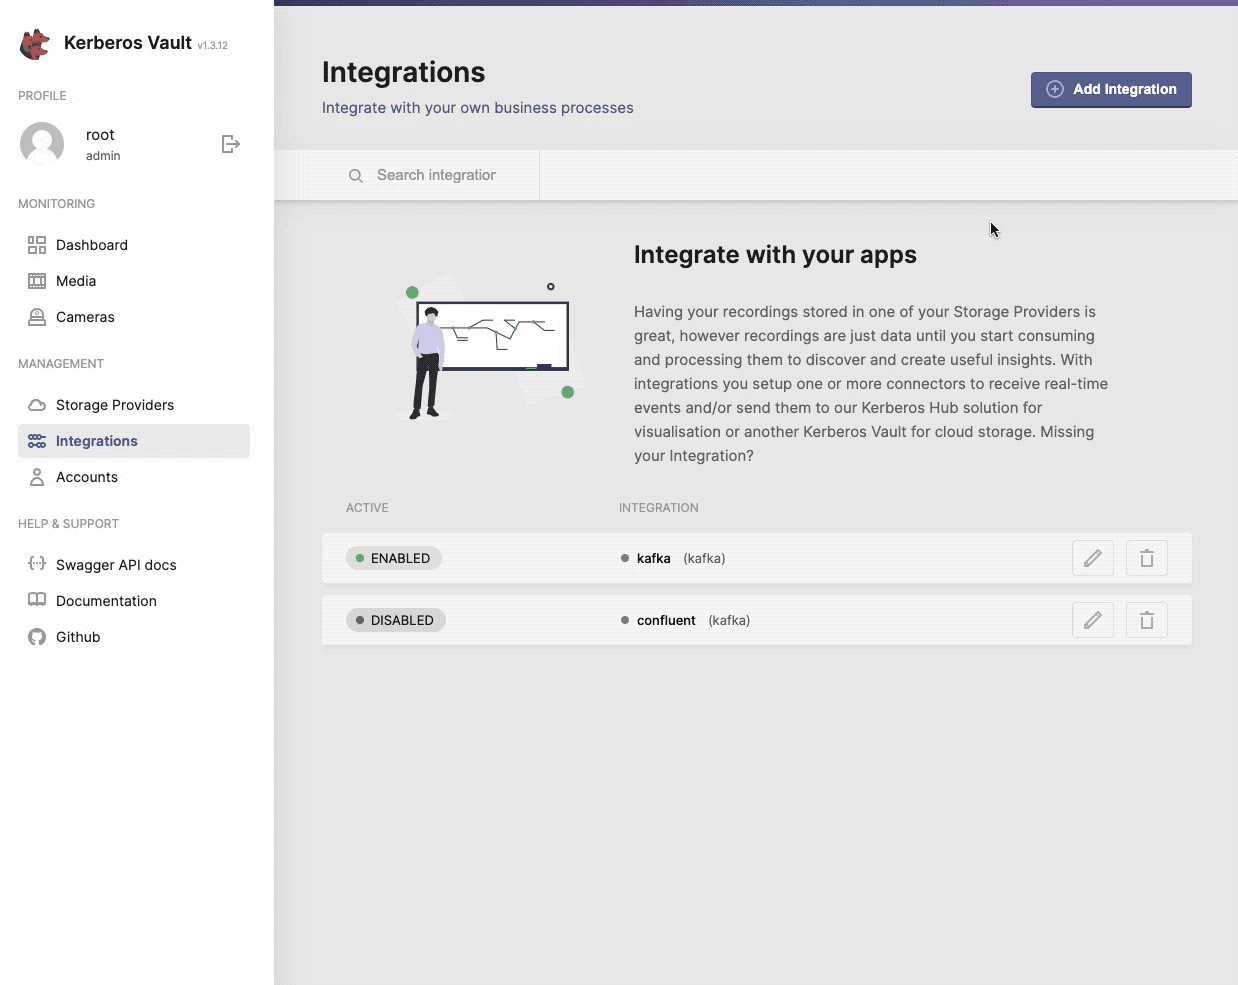The width and height of the screenshot is (1238, 985).
Task: Enable the confluent integration via its DISABLED badge
Action: click(x=395, y=620)
